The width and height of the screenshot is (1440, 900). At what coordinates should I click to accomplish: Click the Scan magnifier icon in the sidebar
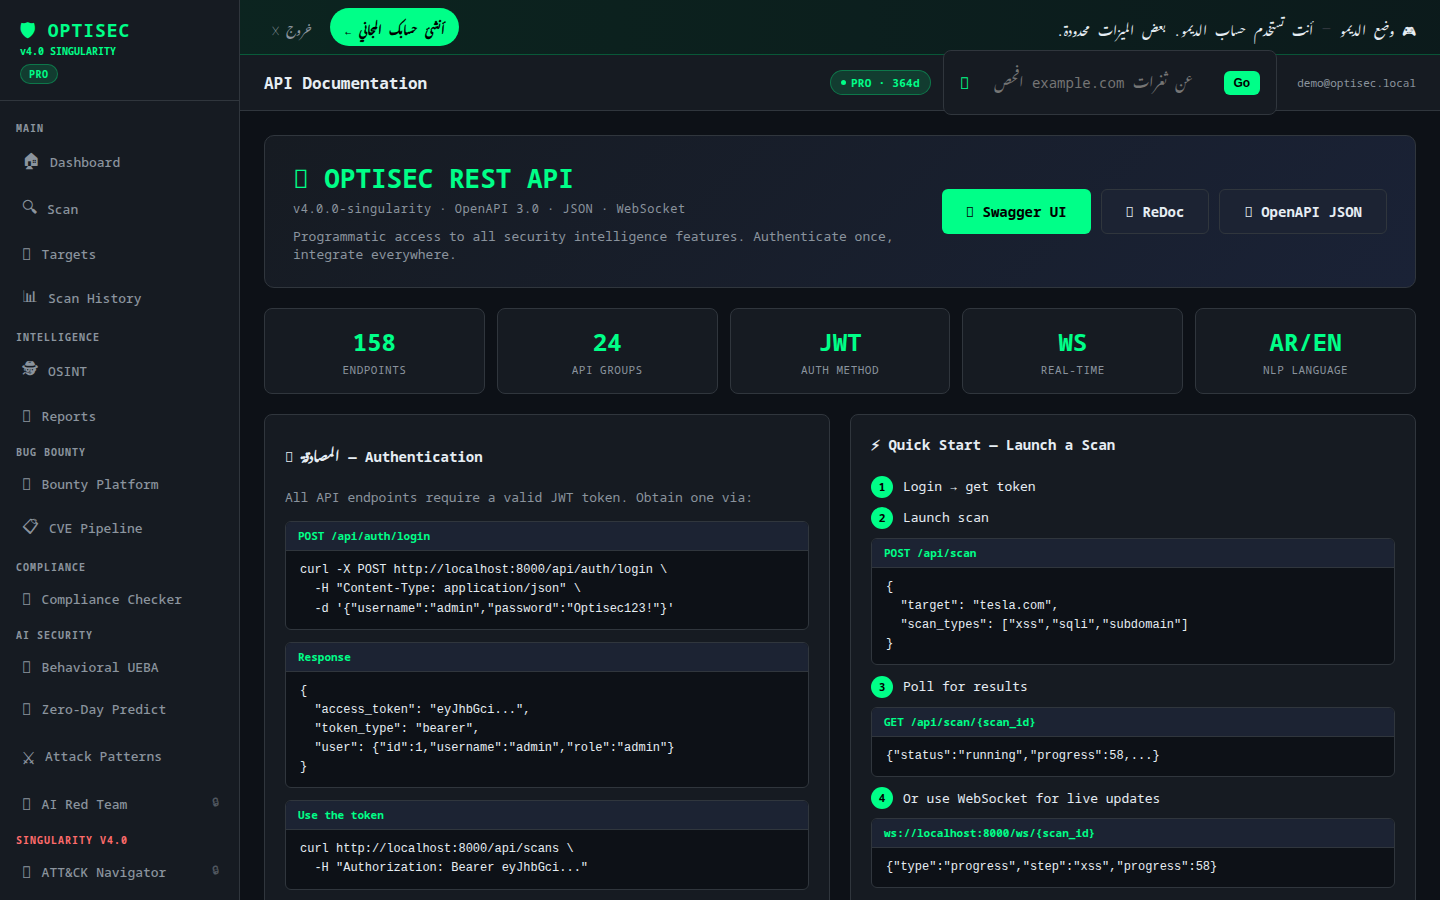[x=30, y=207]
